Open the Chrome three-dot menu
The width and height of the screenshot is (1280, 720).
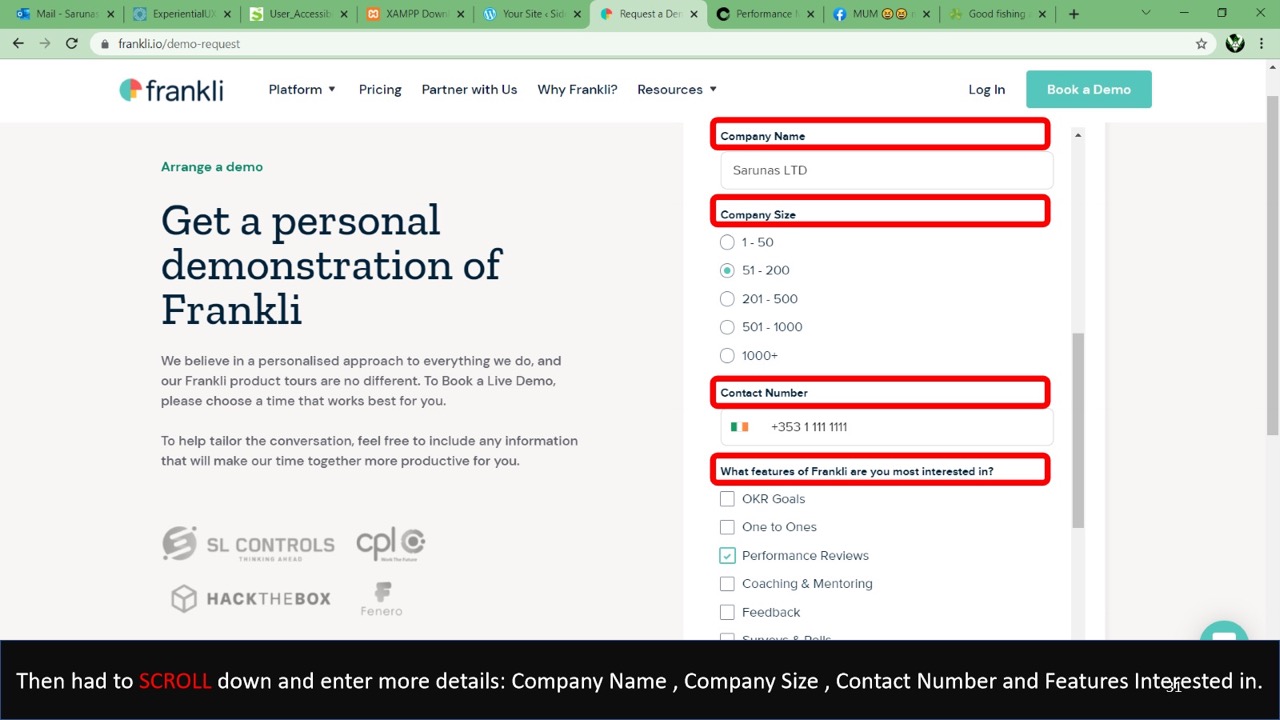[x=1263, y=44]
